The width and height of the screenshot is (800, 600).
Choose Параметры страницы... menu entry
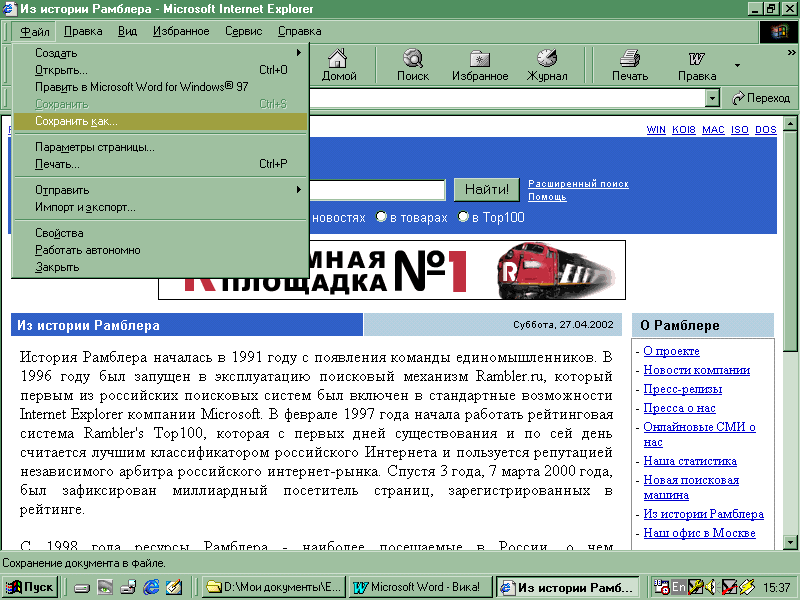[161, 147]
